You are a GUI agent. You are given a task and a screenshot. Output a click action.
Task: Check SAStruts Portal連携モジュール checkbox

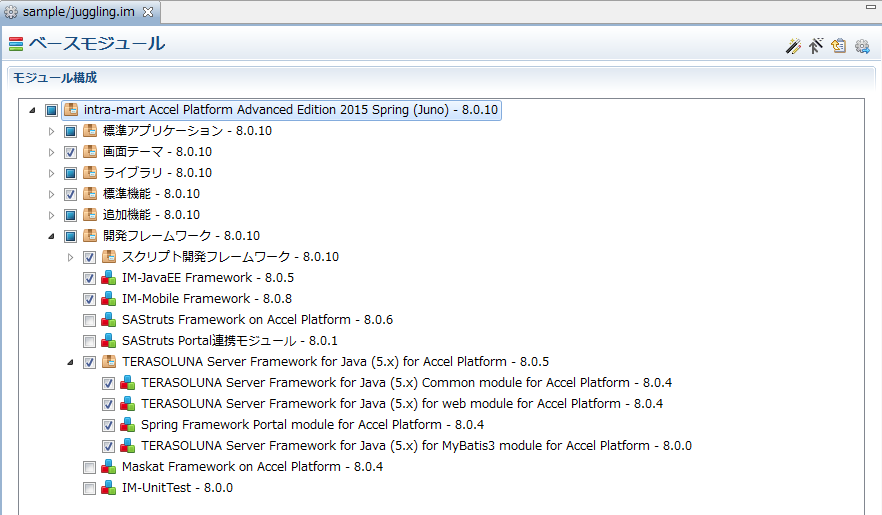89,341
